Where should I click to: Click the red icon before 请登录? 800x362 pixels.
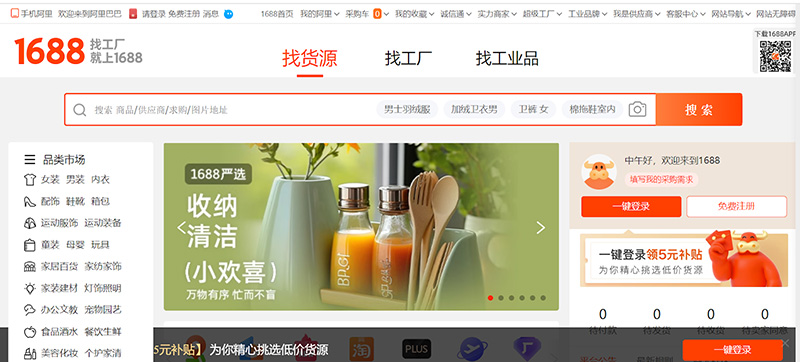133,14
